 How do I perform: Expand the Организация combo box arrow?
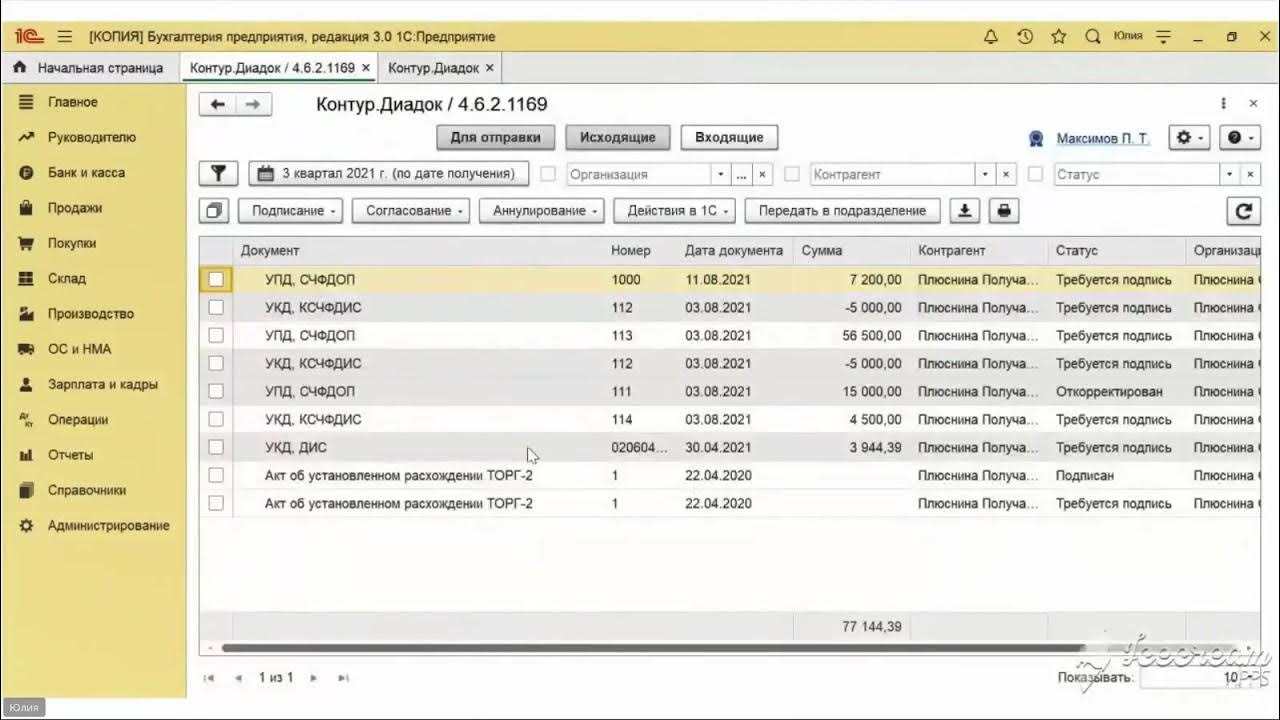point(720,174)
